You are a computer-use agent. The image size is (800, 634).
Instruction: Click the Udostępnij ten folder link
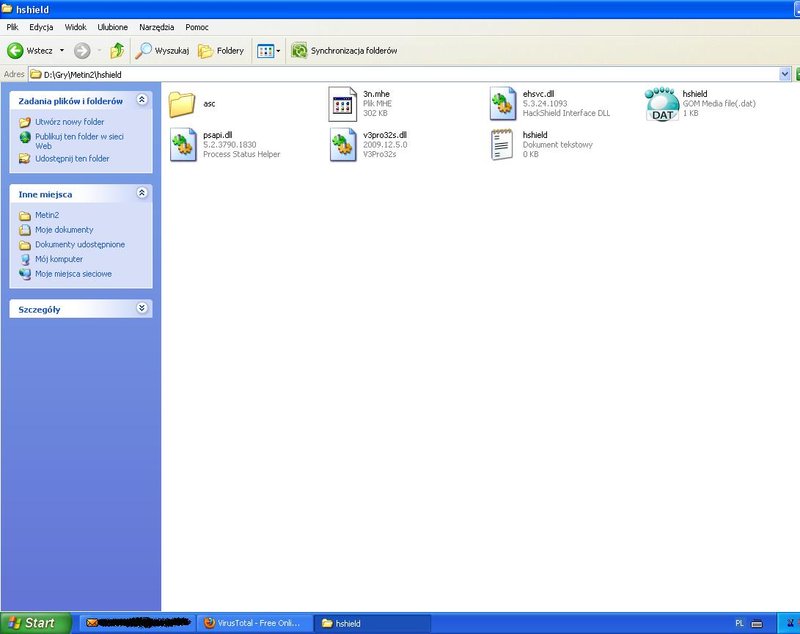pyautogui.click(x=72, y=159)
